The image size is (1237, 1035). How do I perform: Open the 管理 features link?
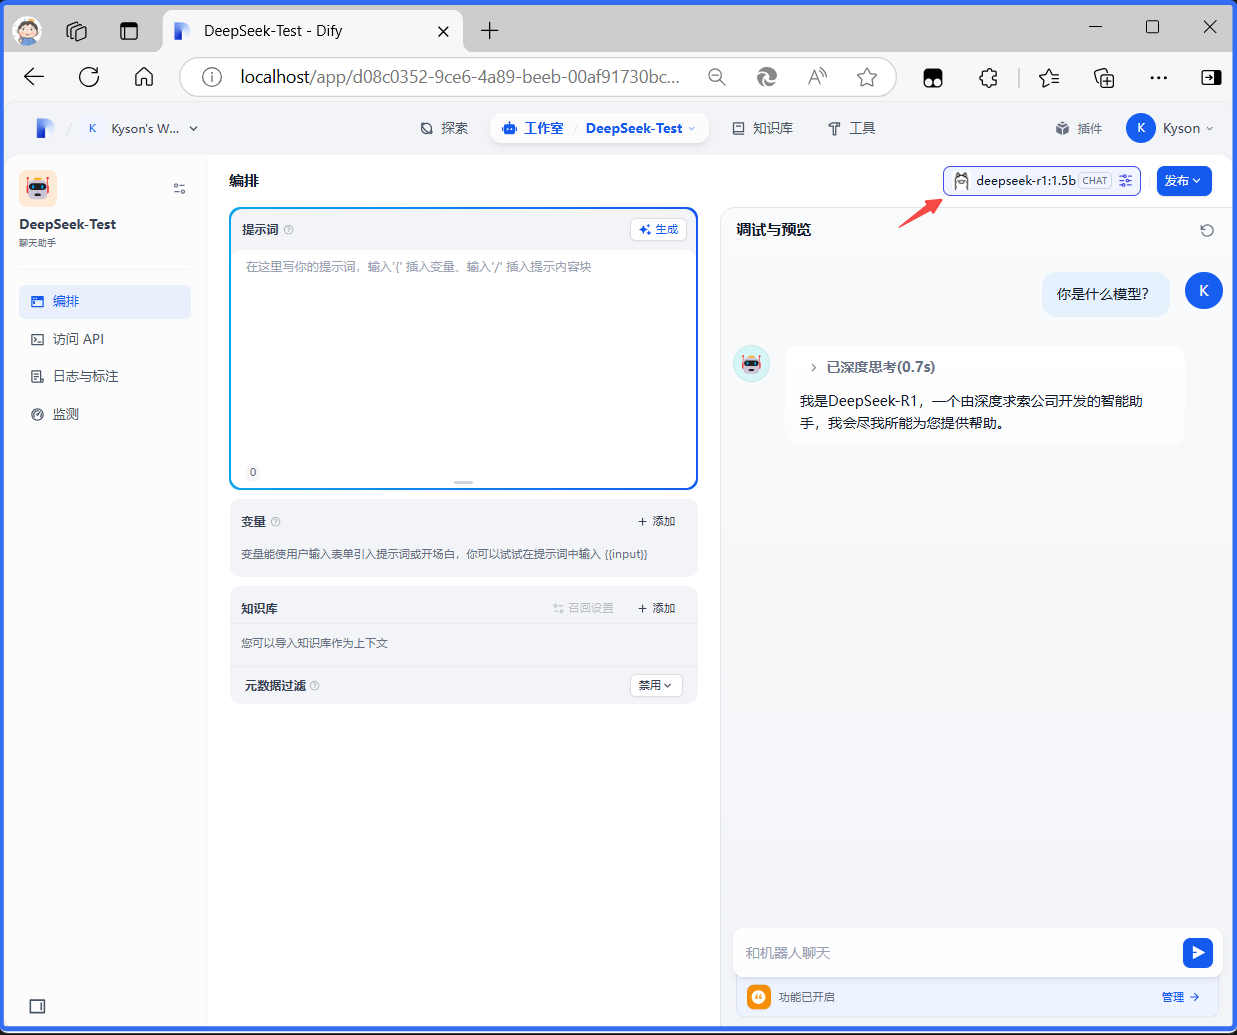pos(1180,997)
